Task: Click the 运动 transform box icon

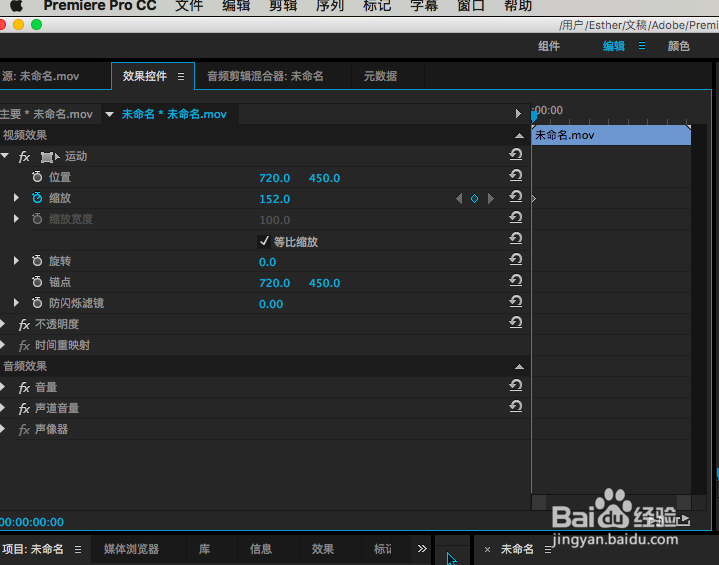Action: click(x=50, y=157)
